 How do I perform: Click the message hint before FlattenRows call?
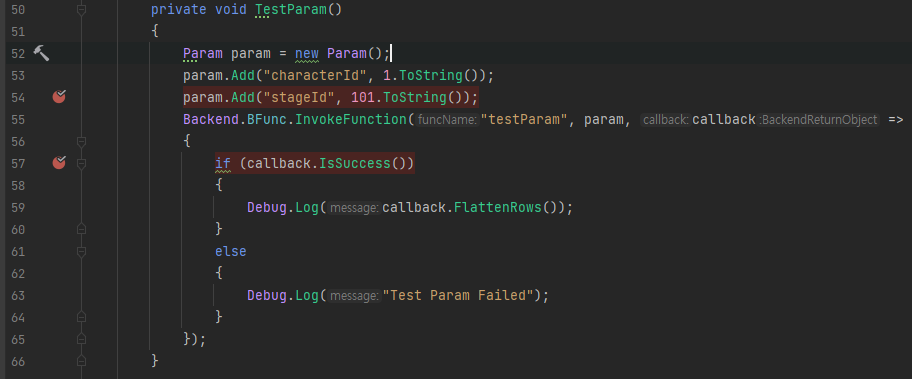coord(354,208)
